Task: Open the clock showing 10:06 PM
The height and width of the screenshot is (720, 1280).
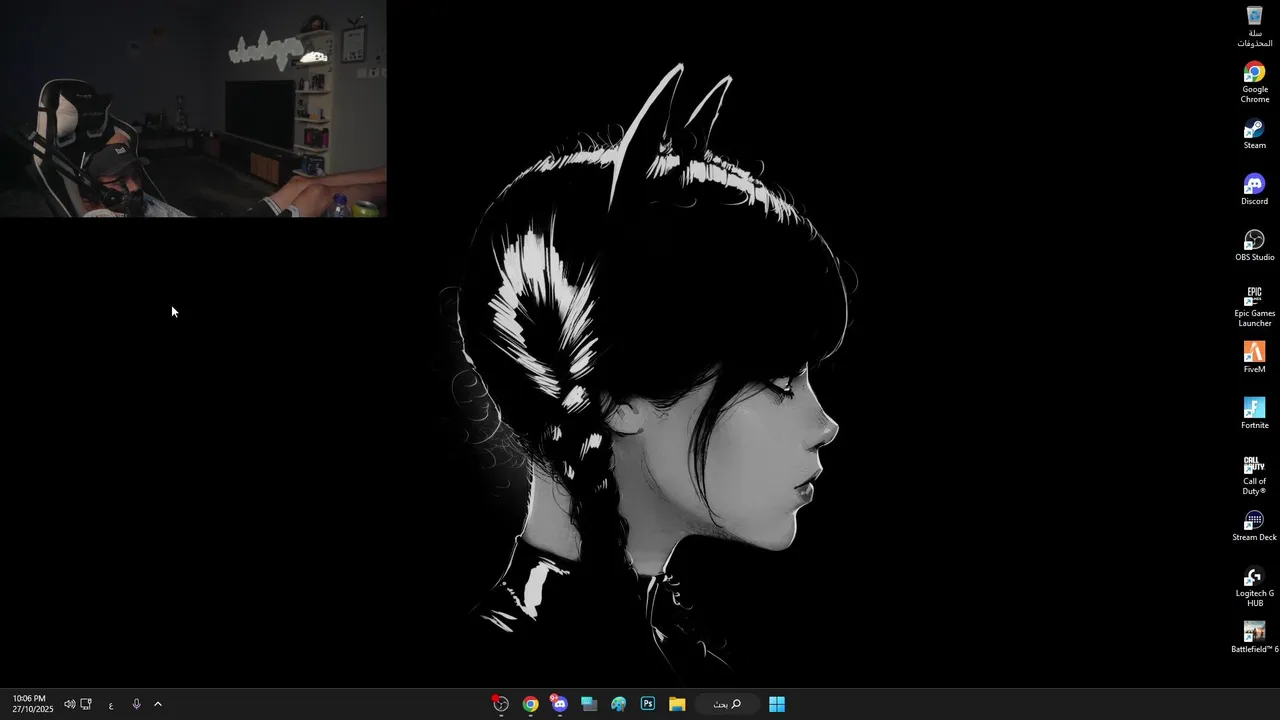Action: tap(32, 704)
